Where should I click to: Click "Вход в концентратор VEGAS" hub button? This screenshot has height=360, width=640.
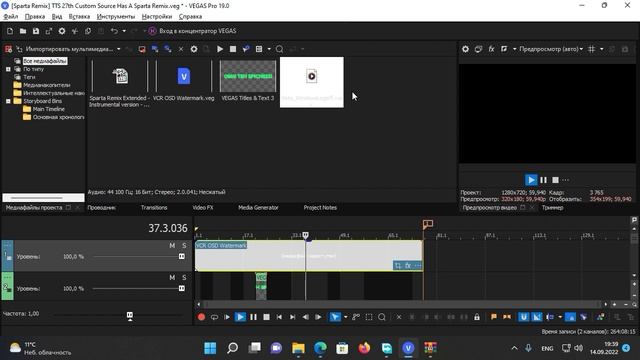tap(192, 31)
